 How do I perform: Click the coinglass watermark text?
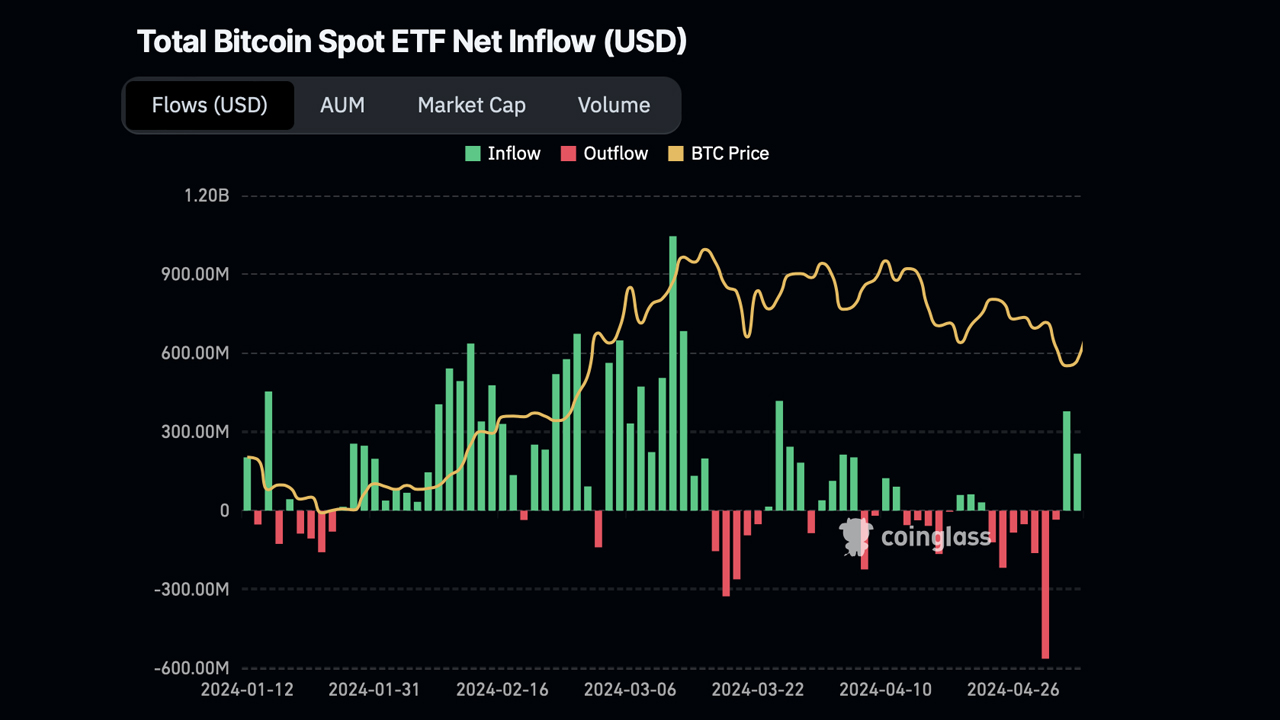pyautogui.click(x=935, y=537)
